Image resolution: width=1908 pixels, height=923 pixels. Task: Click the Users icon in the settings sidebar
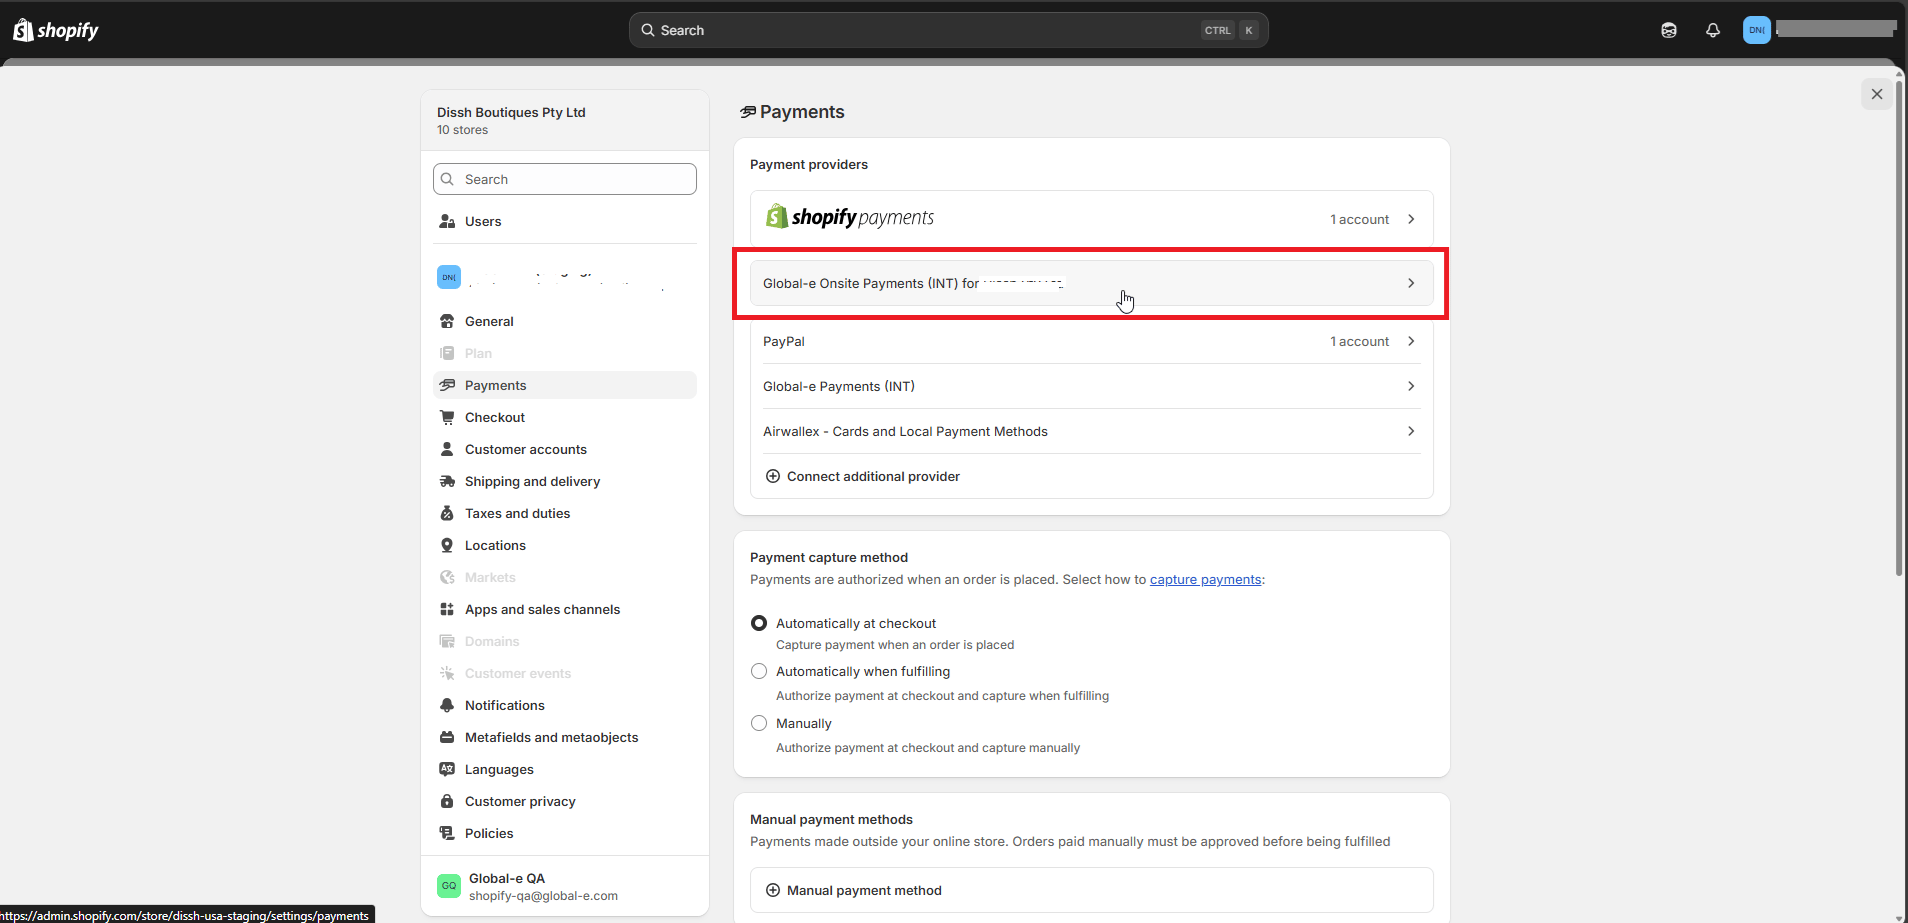(x=447, y=221)
